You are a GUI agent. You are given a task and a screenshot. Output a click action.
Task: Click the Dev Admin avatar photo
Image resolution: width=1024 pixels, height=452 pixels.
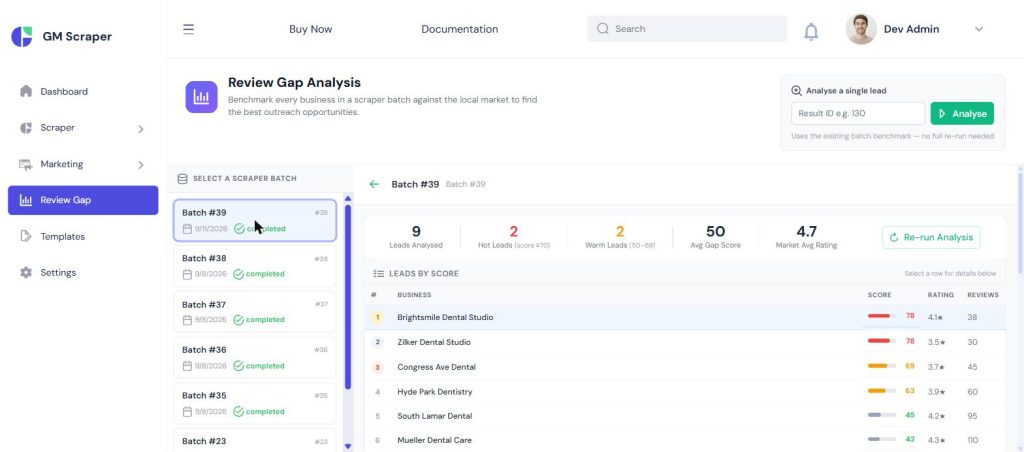pos(860,29)
